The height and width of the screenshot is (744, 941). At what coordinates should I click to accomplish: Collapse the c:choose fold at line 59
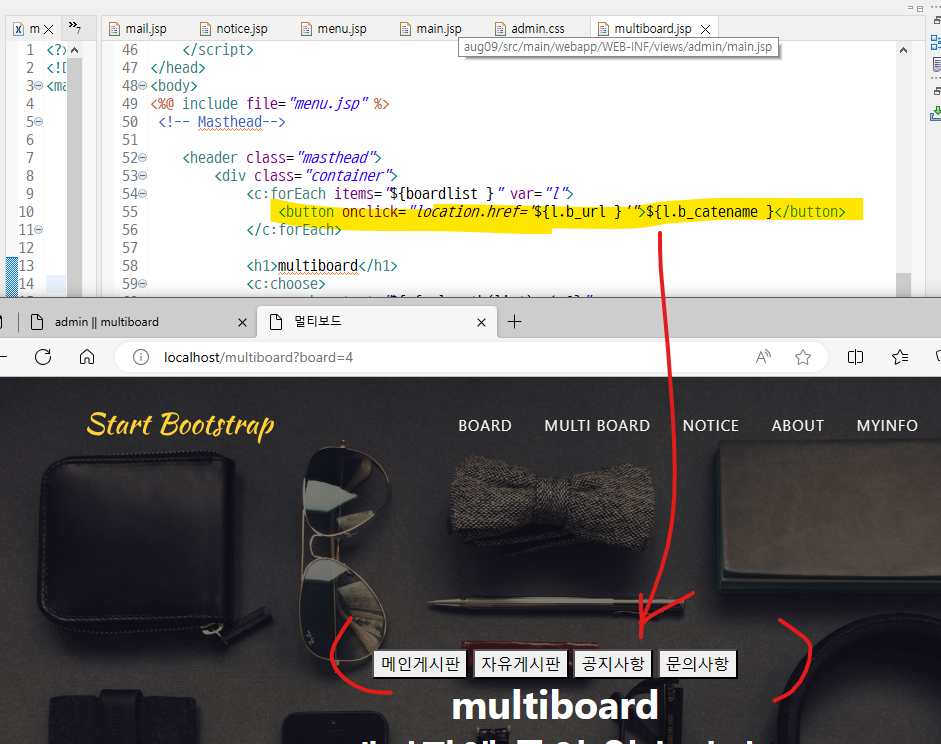(143, 284)
